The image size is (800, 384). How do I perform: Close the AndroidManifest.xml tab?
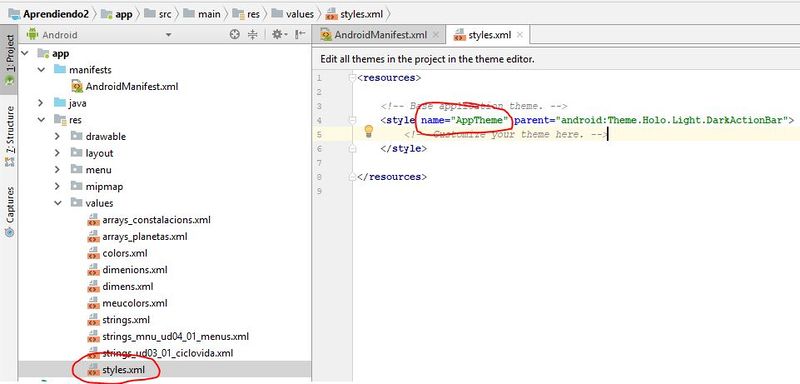pos(436,35)
